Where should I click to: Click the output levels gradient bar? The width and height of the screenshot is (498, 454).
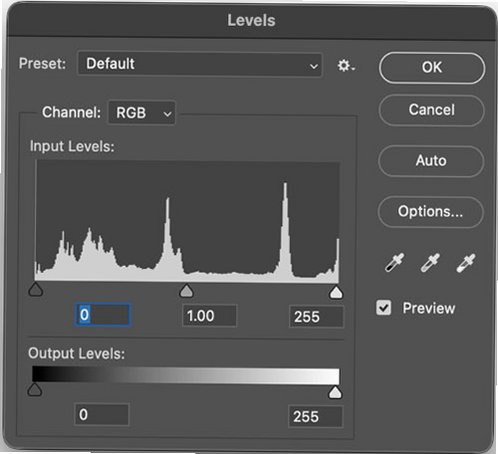[x=186, y=375]
